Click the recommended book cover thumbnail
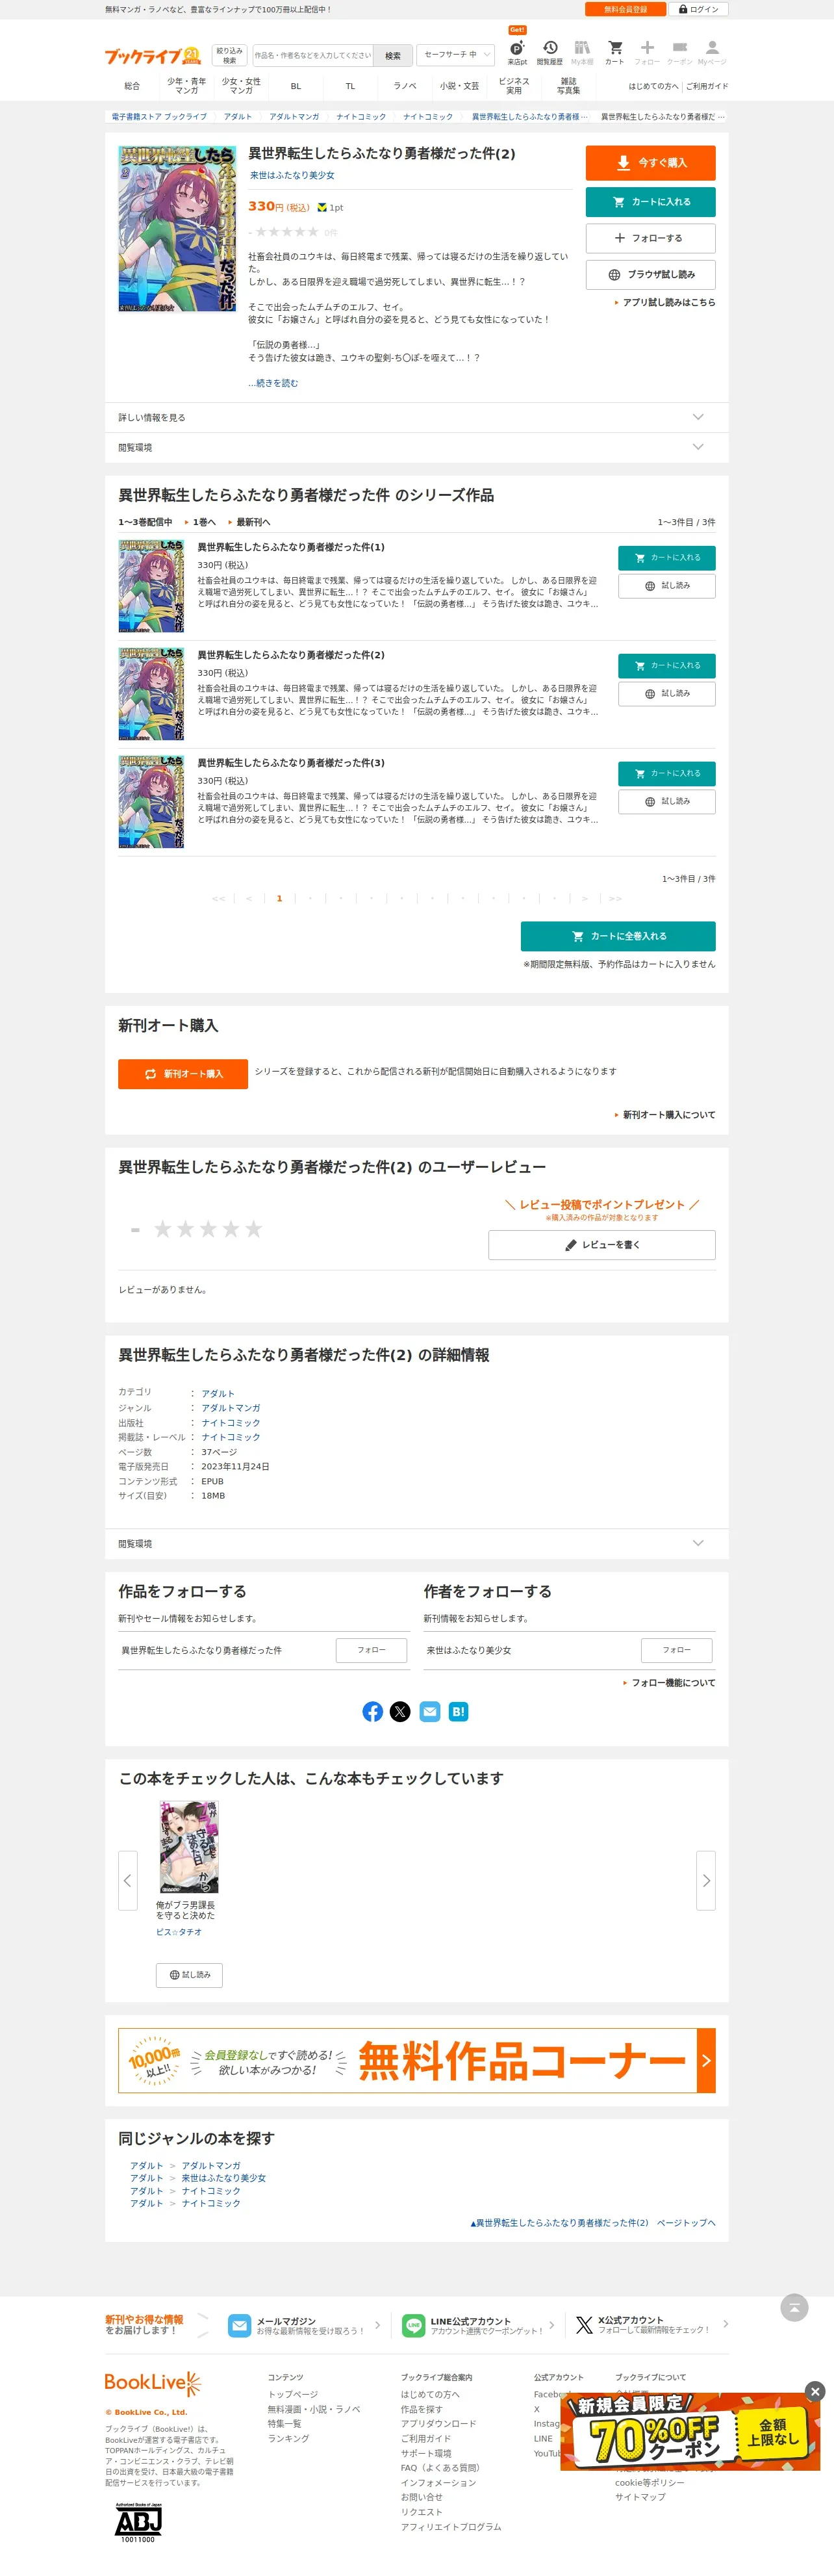Image resolution: width=834 pixels, height=2576 pixels. [189, 1846]
